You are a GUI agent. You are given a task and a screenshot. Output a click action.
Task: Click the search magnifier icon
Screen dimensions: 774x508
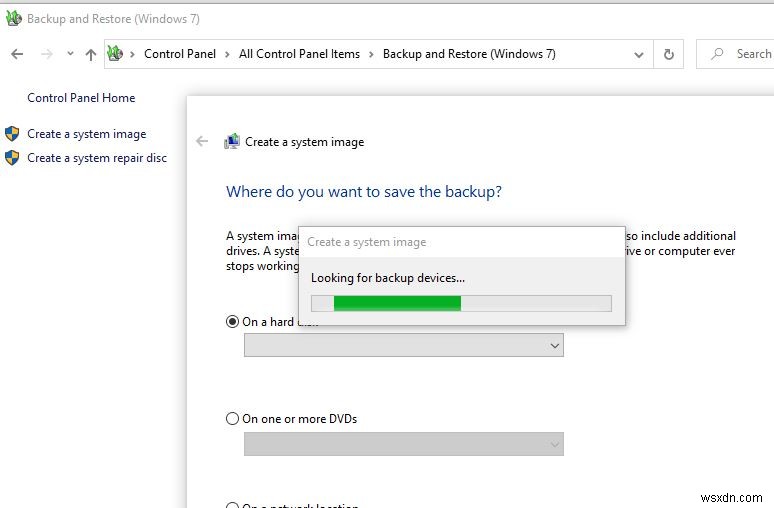[x=717, y=53]
